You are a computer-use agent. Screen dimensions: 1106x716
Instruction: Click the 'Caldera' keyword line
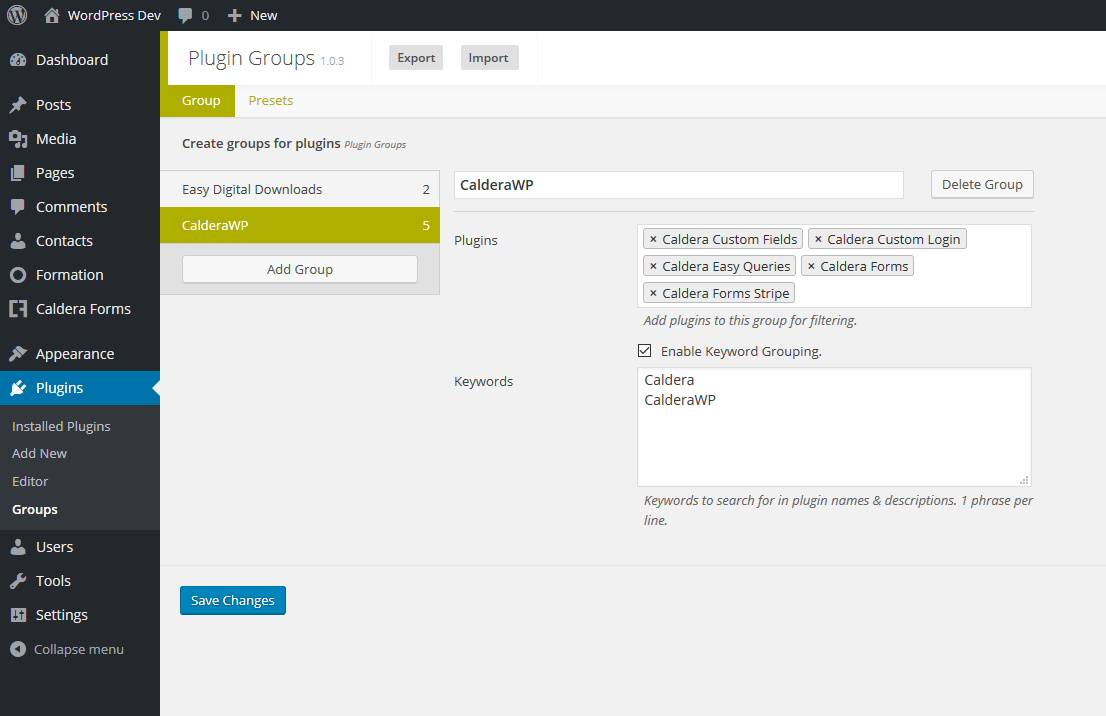click(x=669, y=380)
